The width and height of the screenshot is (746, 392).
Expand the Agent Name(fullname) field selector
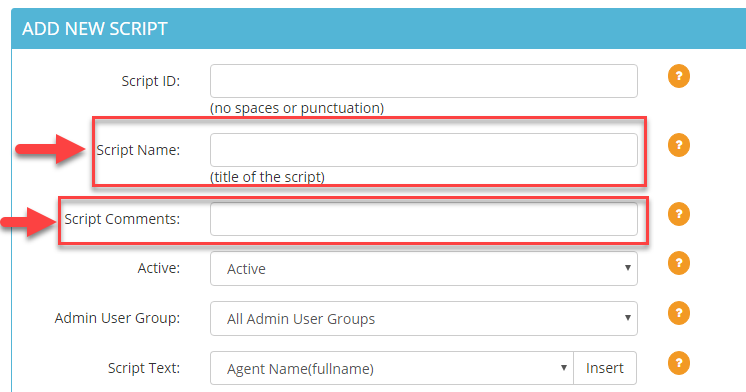392,368
